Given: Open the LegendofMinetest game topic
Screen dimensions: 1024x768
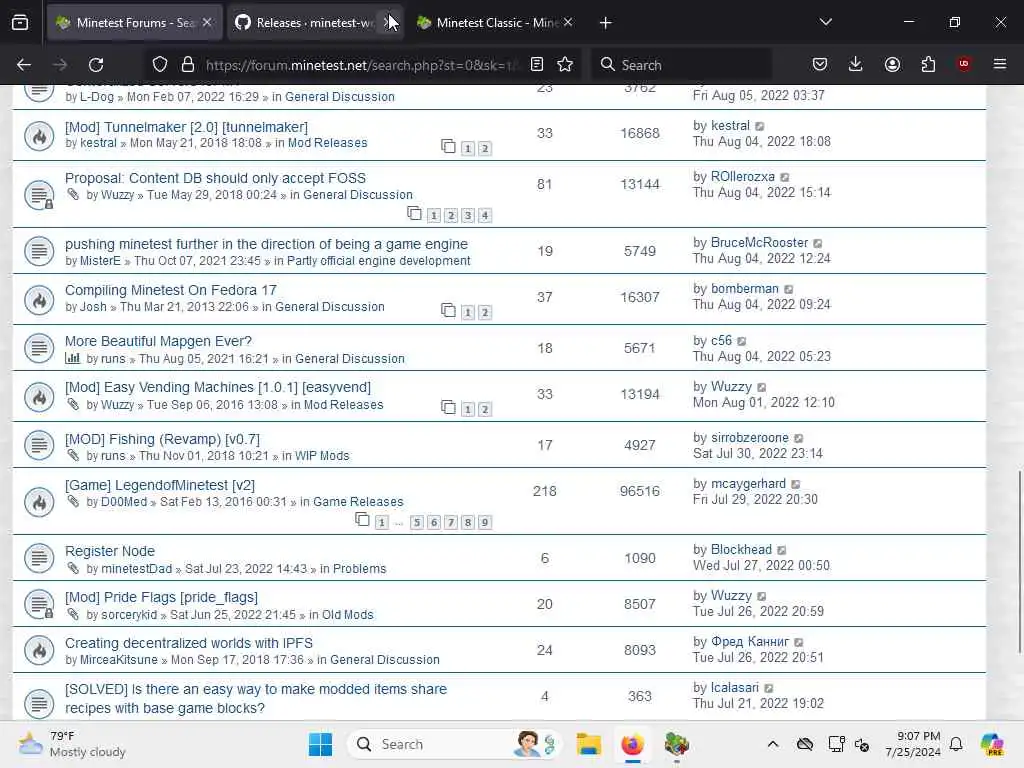Looking at the screenshot, I should (x=159, y=485).
